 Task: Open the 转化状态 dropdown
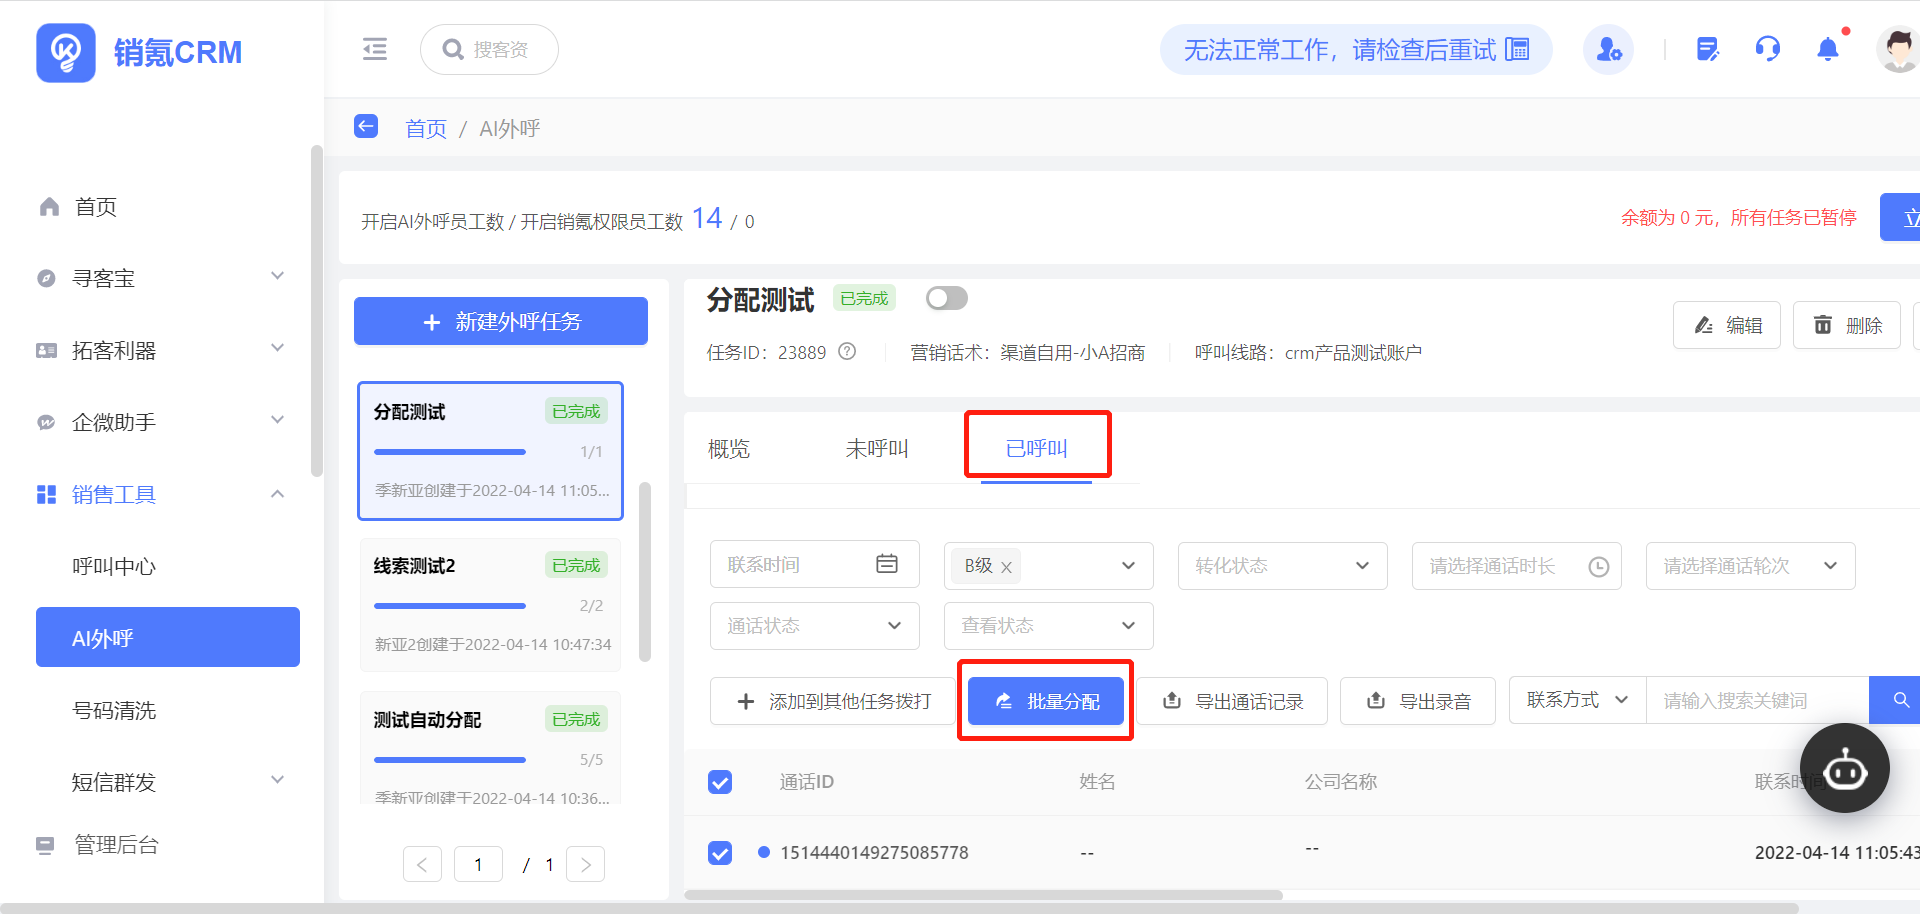(1282, 566)
